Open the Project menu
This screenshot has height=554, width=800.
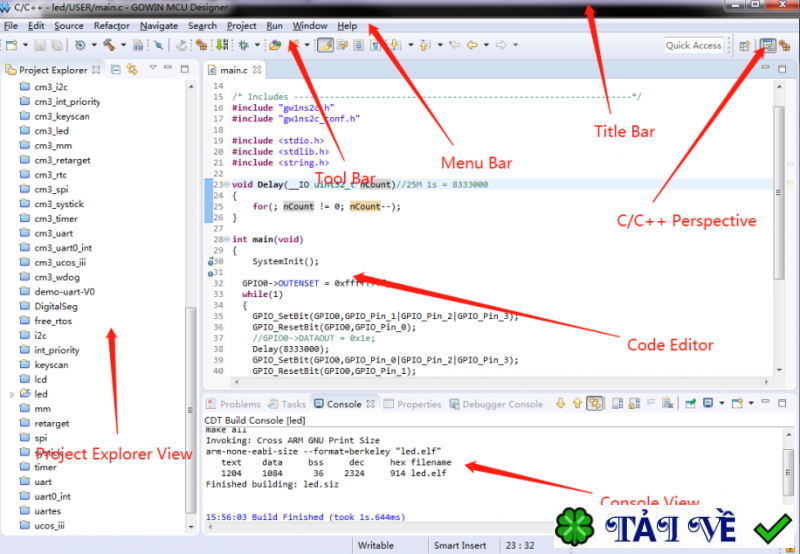(241, 26)
